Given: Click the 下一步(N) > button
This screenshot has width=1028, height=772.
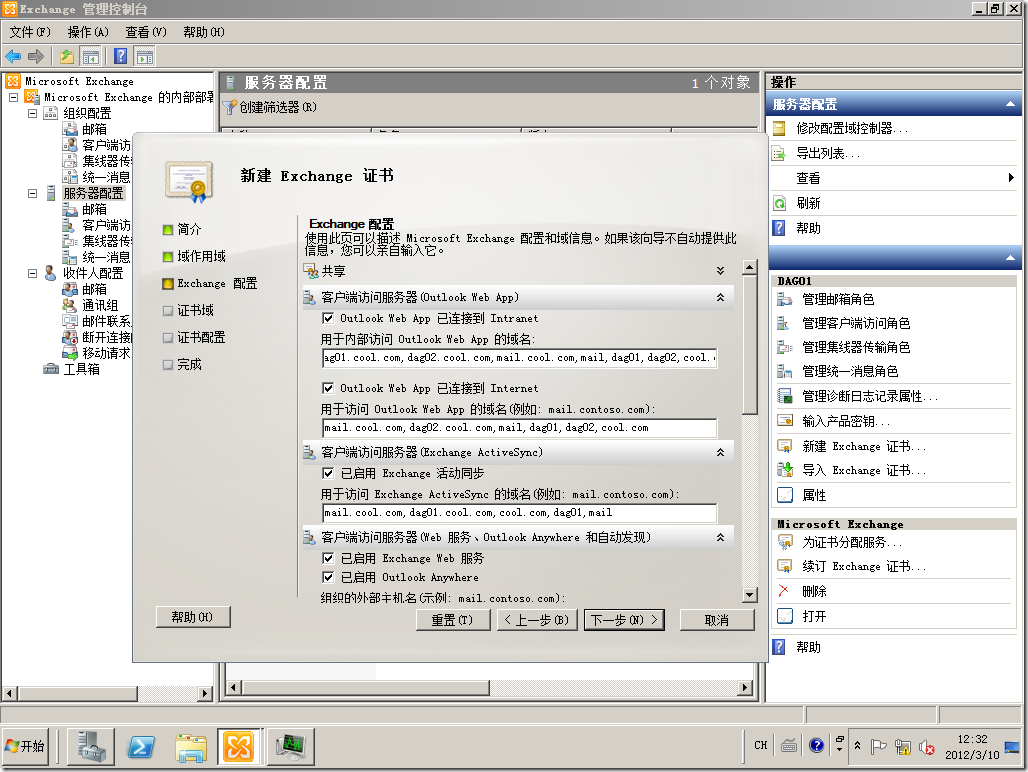Looking at the screenshot, I should 625,620.
